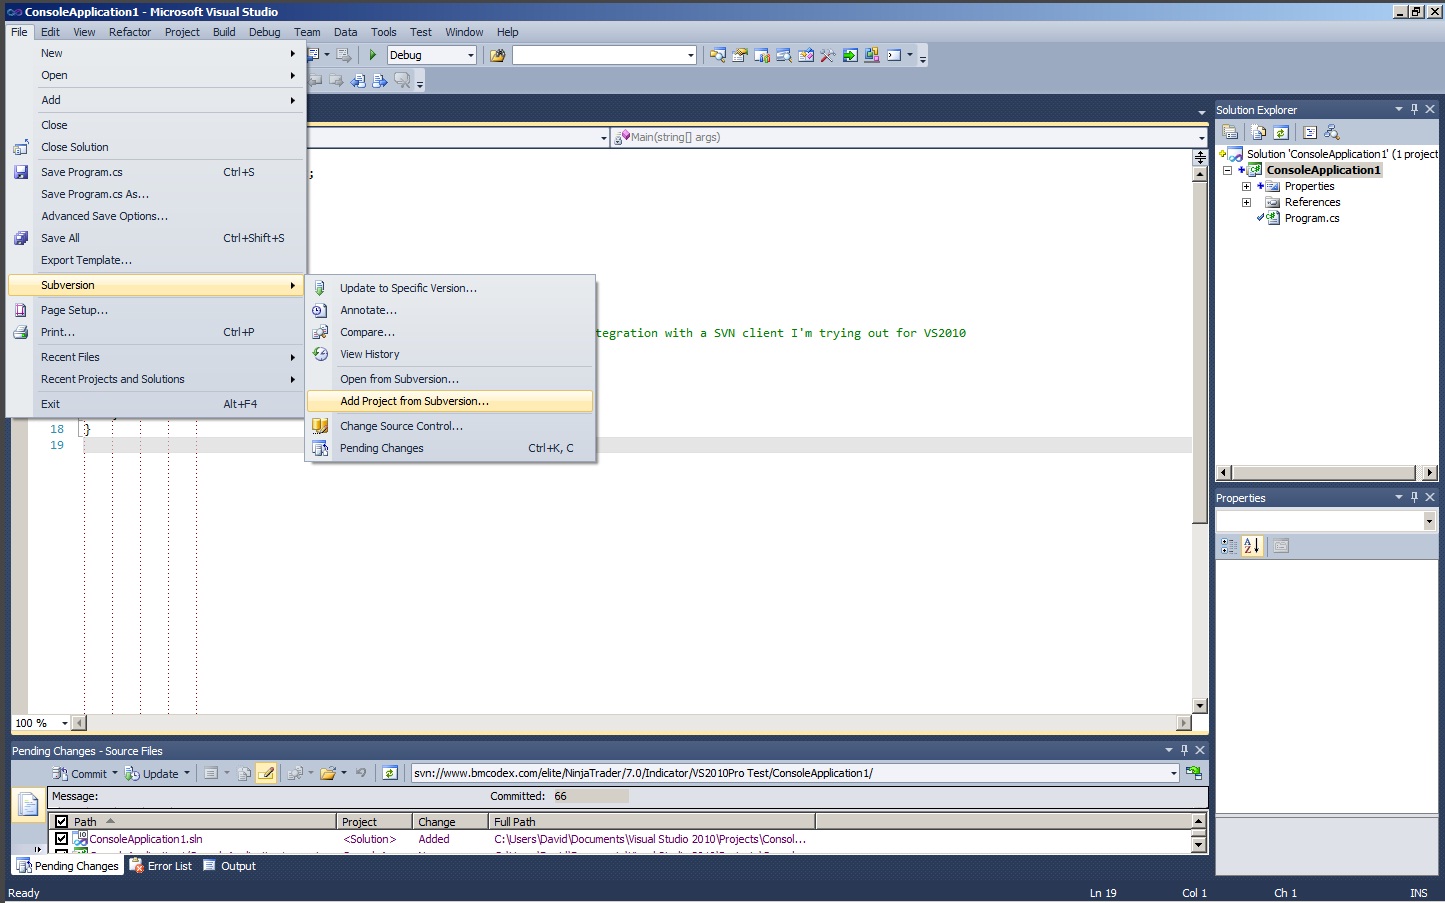Click the Properties icon in Solution Explorer toolbar
The height and width of the screenshot is (903, 1445).
click(x=1231, y=132)
